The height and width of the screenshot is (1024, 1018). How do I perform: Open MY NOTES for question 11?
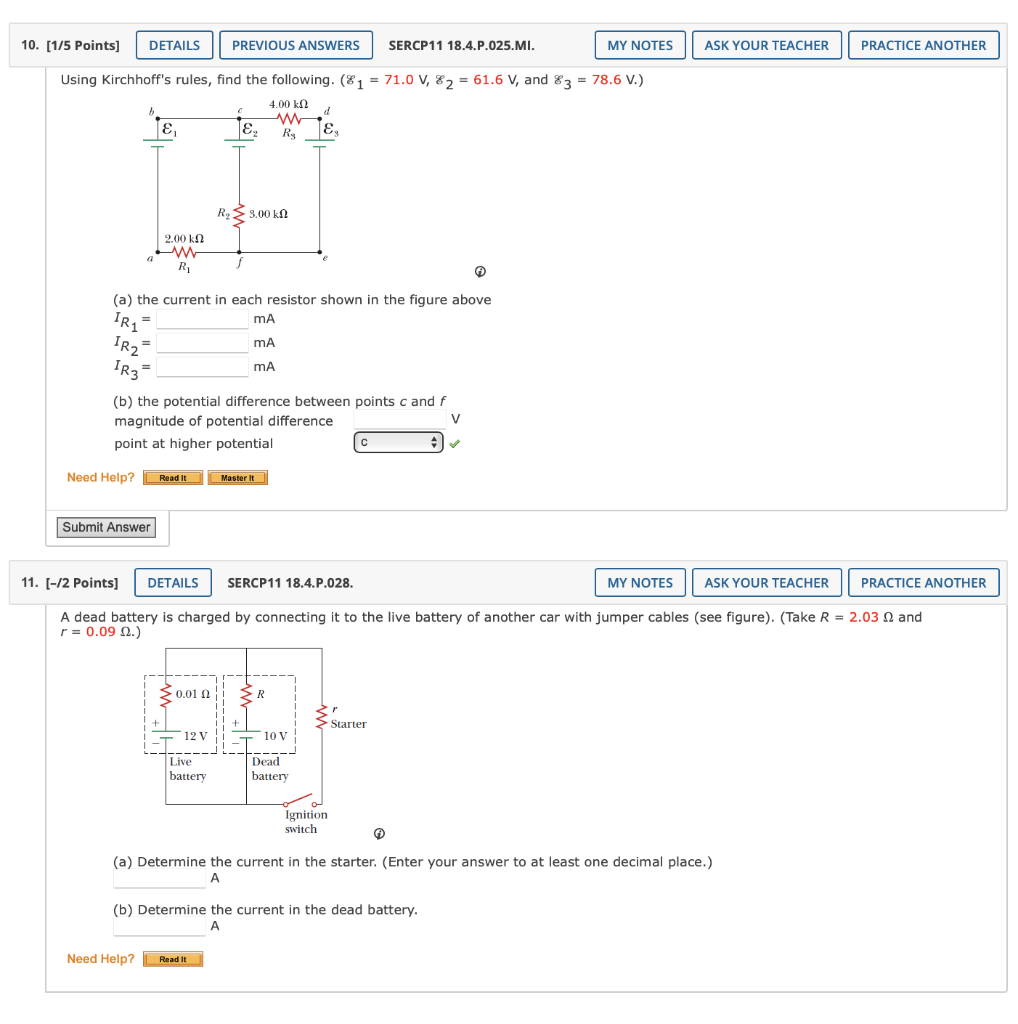639,582
